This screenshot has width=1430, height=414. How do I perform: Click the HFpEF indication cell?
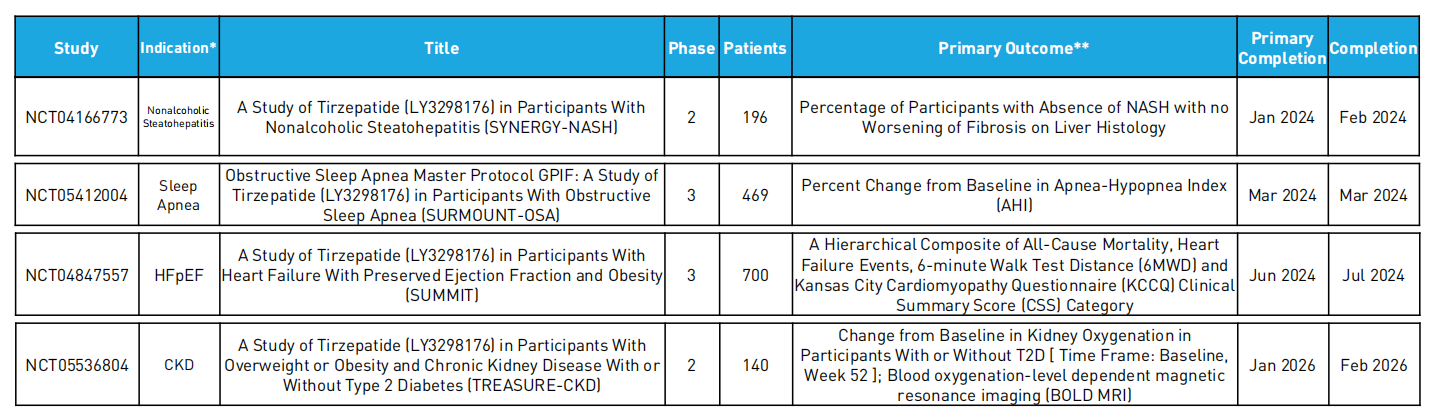[x=179, y=275]
